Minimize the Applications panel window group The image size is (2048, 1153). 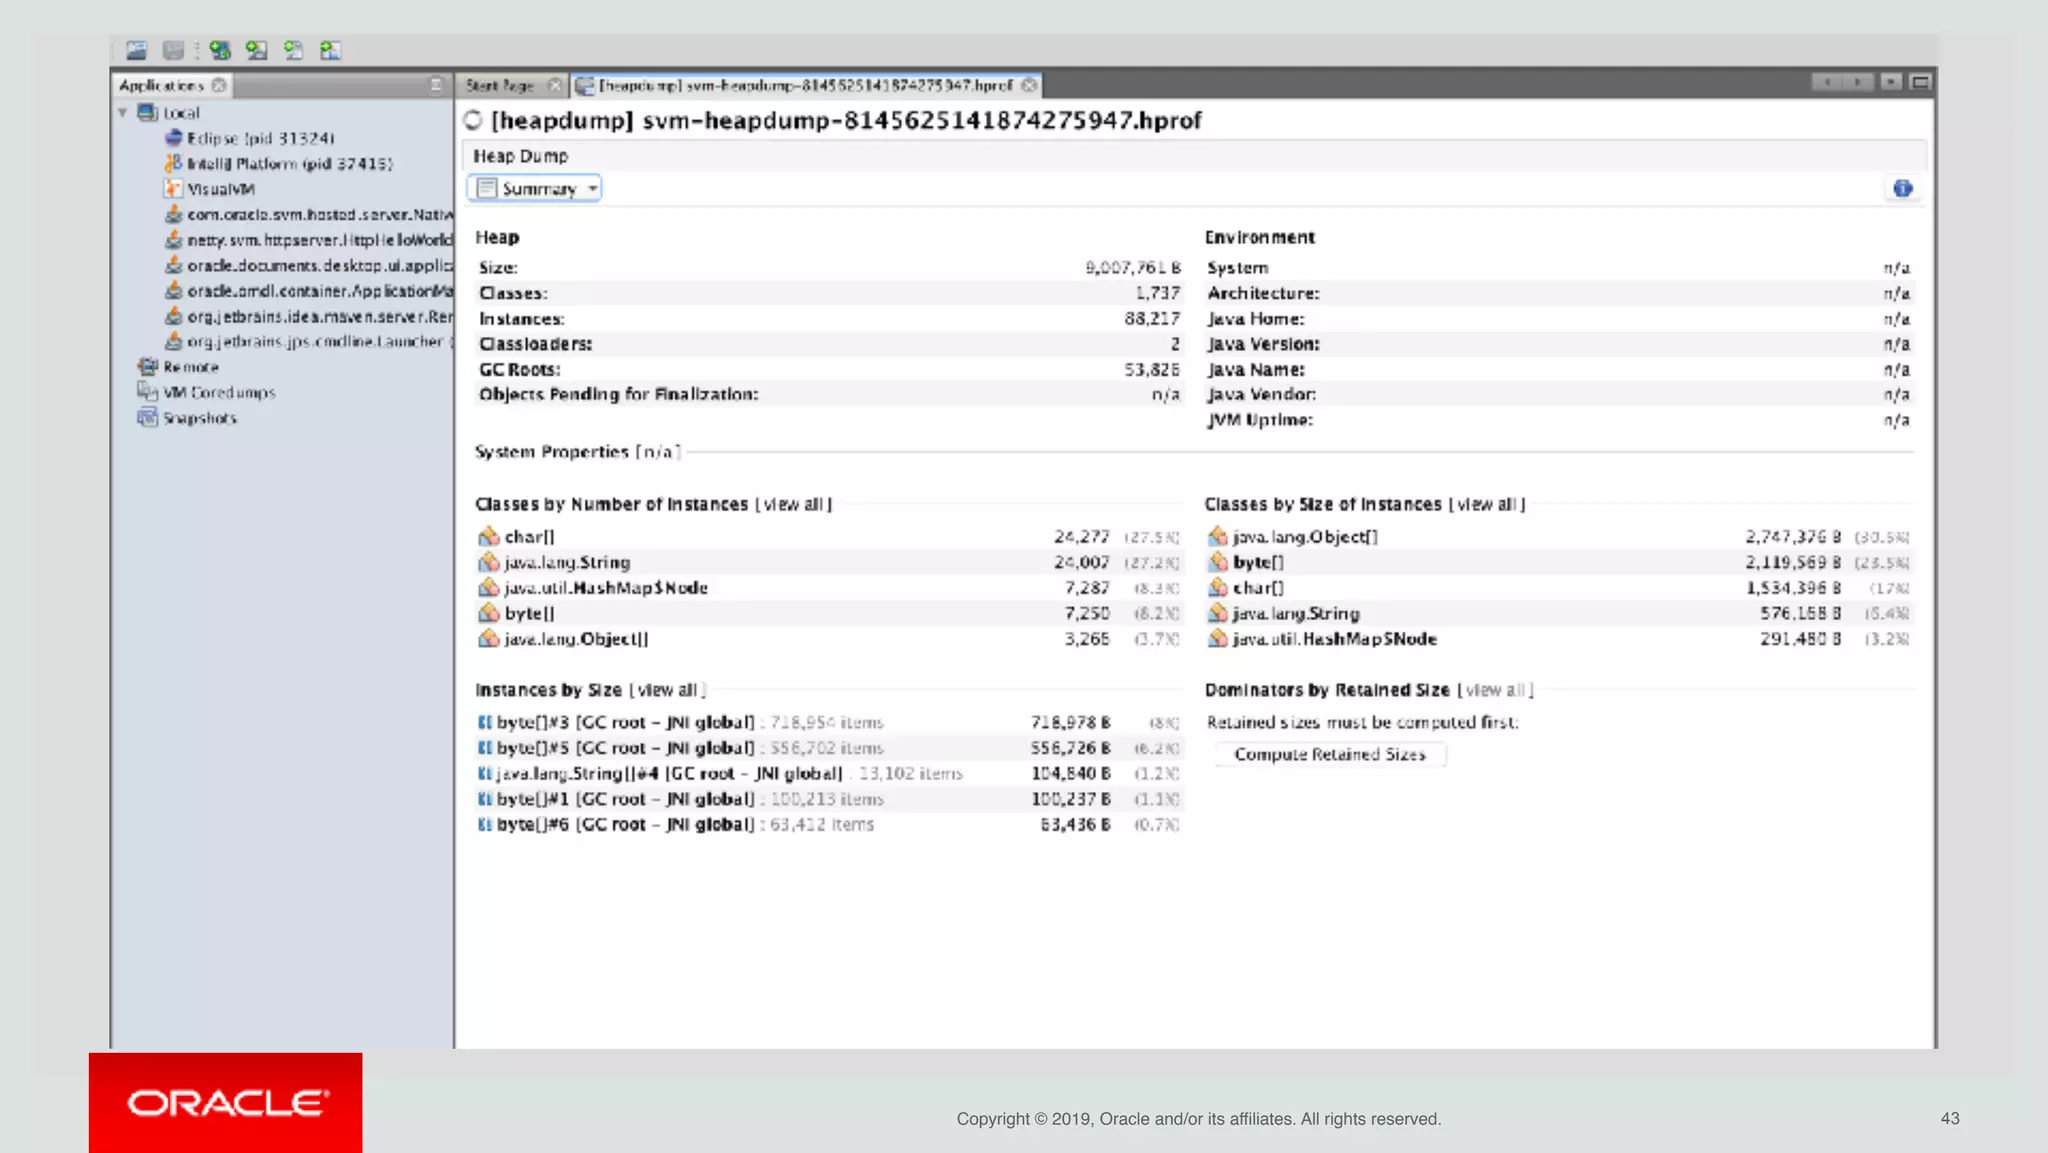[435, 85]
